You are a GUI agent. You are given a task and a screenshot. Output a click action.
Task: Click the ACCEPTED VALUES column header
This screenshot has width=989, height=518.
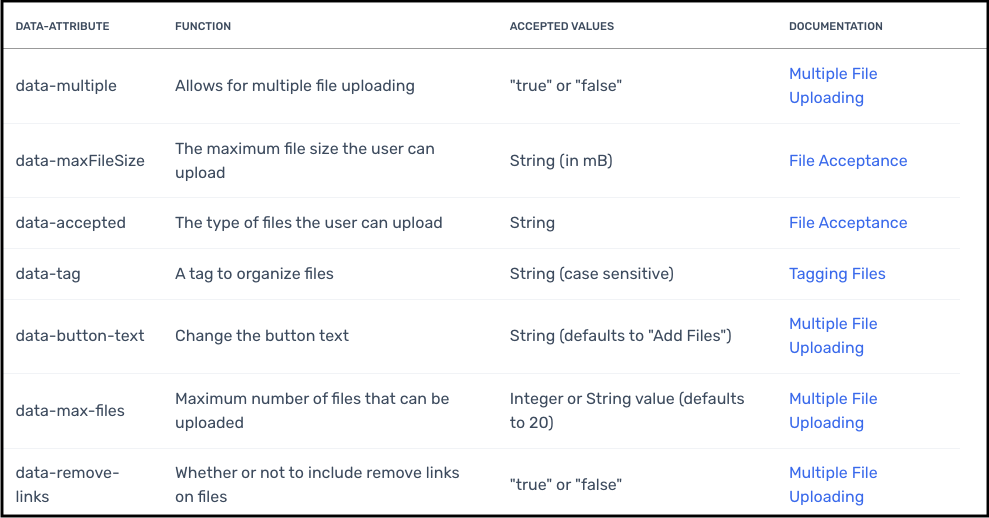coord(562,26)
